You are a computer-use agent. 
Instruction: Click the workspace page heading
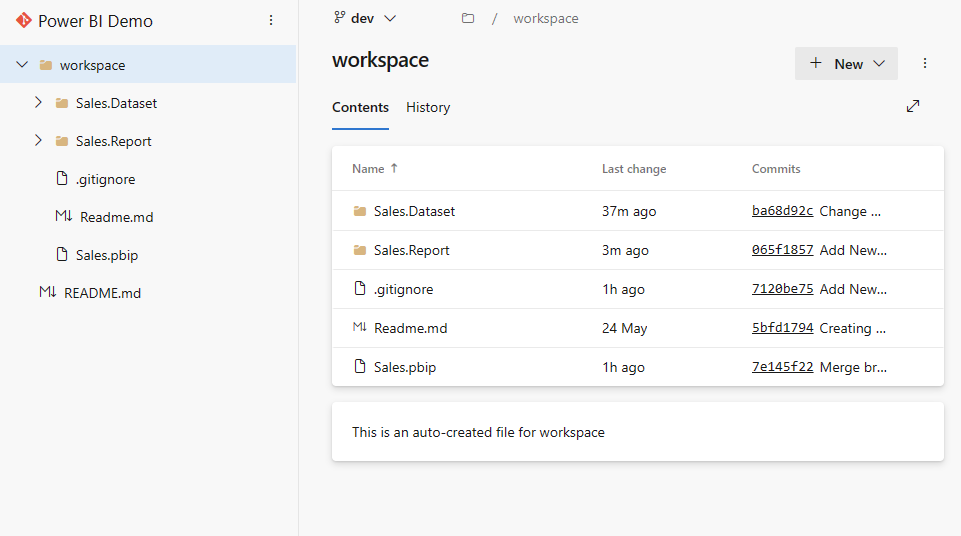[x=381, y=60]
